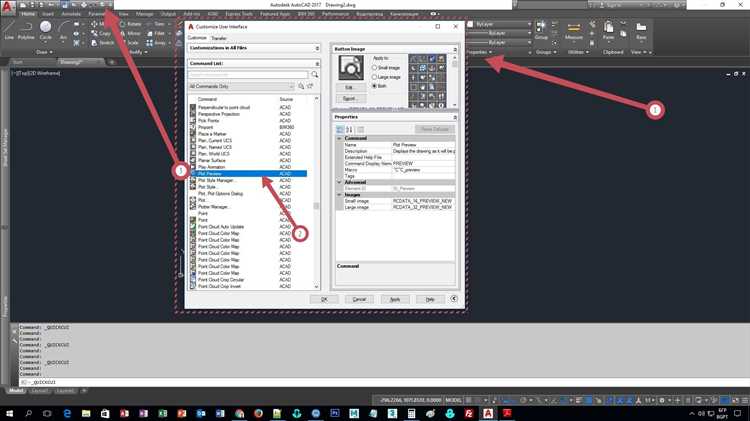
Task: Open File Explorer from the taskbar
Action: click(x=86, y=413)
